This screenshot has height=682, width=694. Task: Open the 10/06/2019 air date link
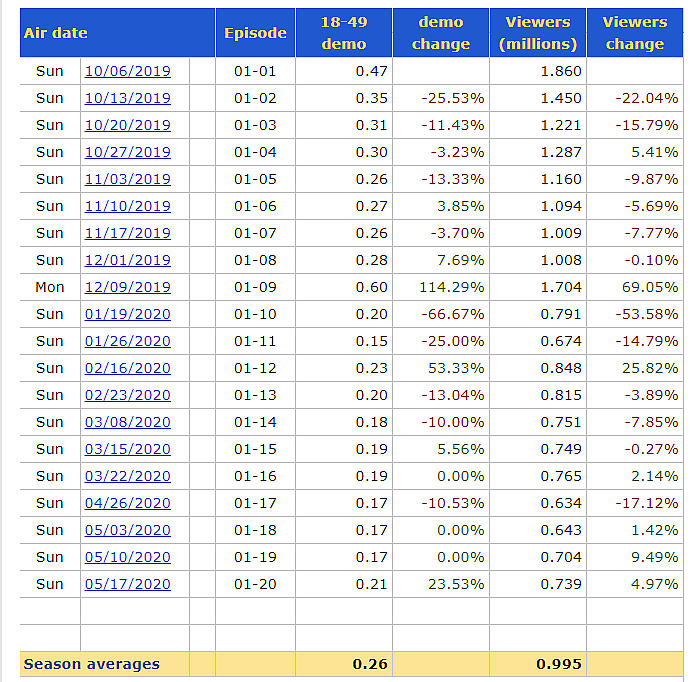point(127,71)
